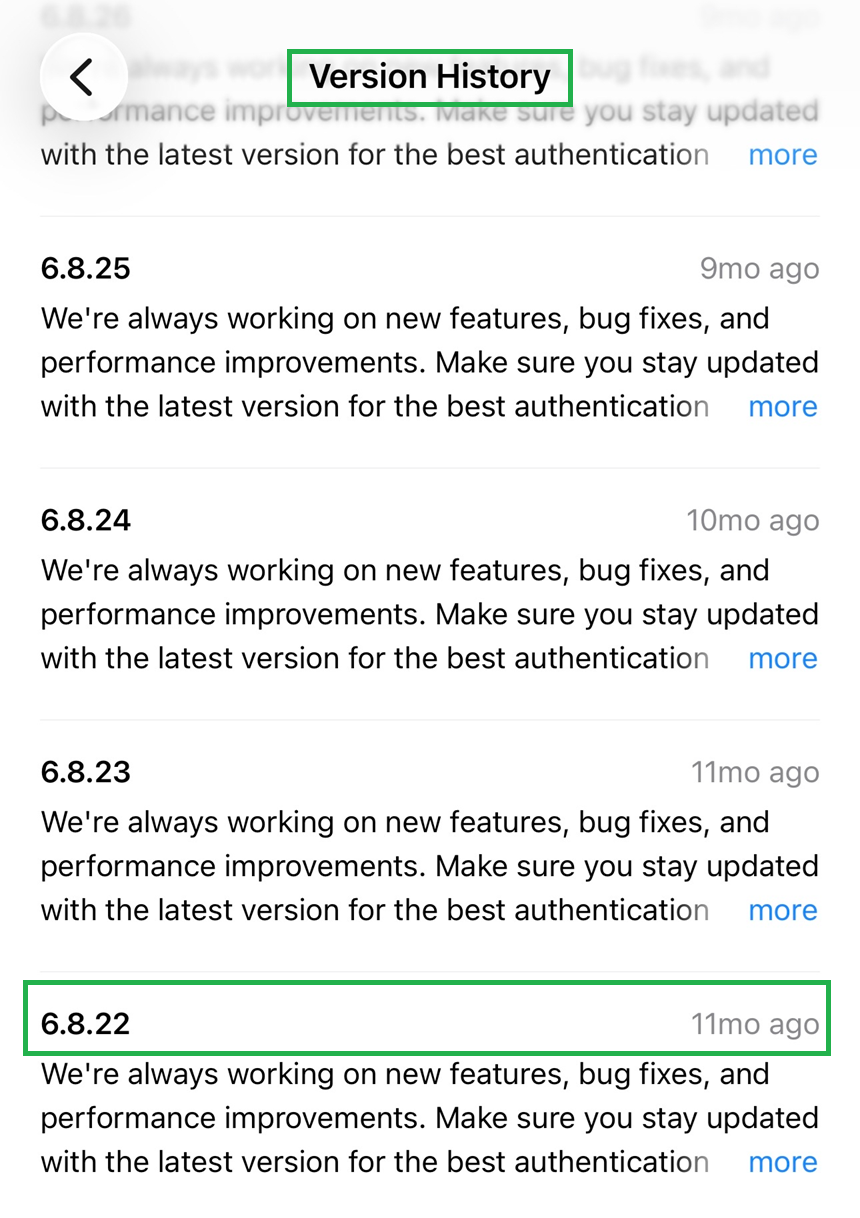Tap the description text of version 6.8.24

400,615
